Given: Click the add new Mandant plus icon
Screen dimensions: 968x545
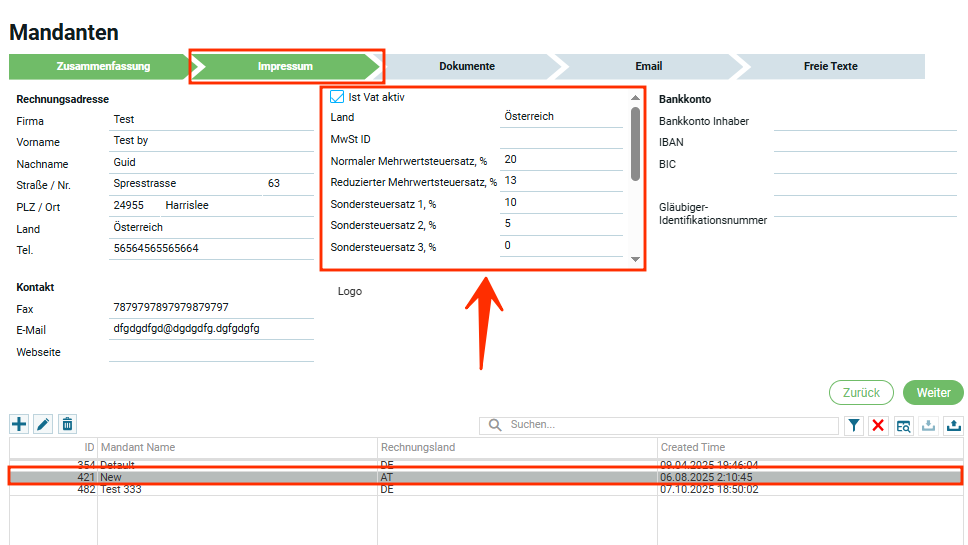Looking at the screenshot, I should tap(19, 424).
